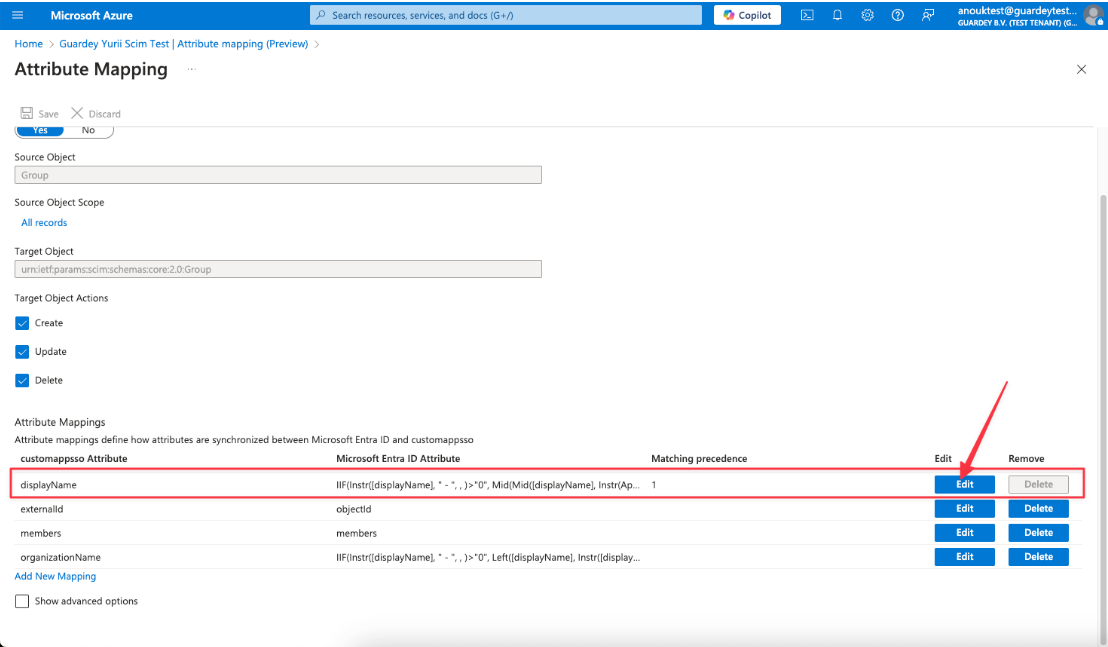Open the Azure portal hamburger menu
Screen dimensions: 1108x647
pos(18,15)
